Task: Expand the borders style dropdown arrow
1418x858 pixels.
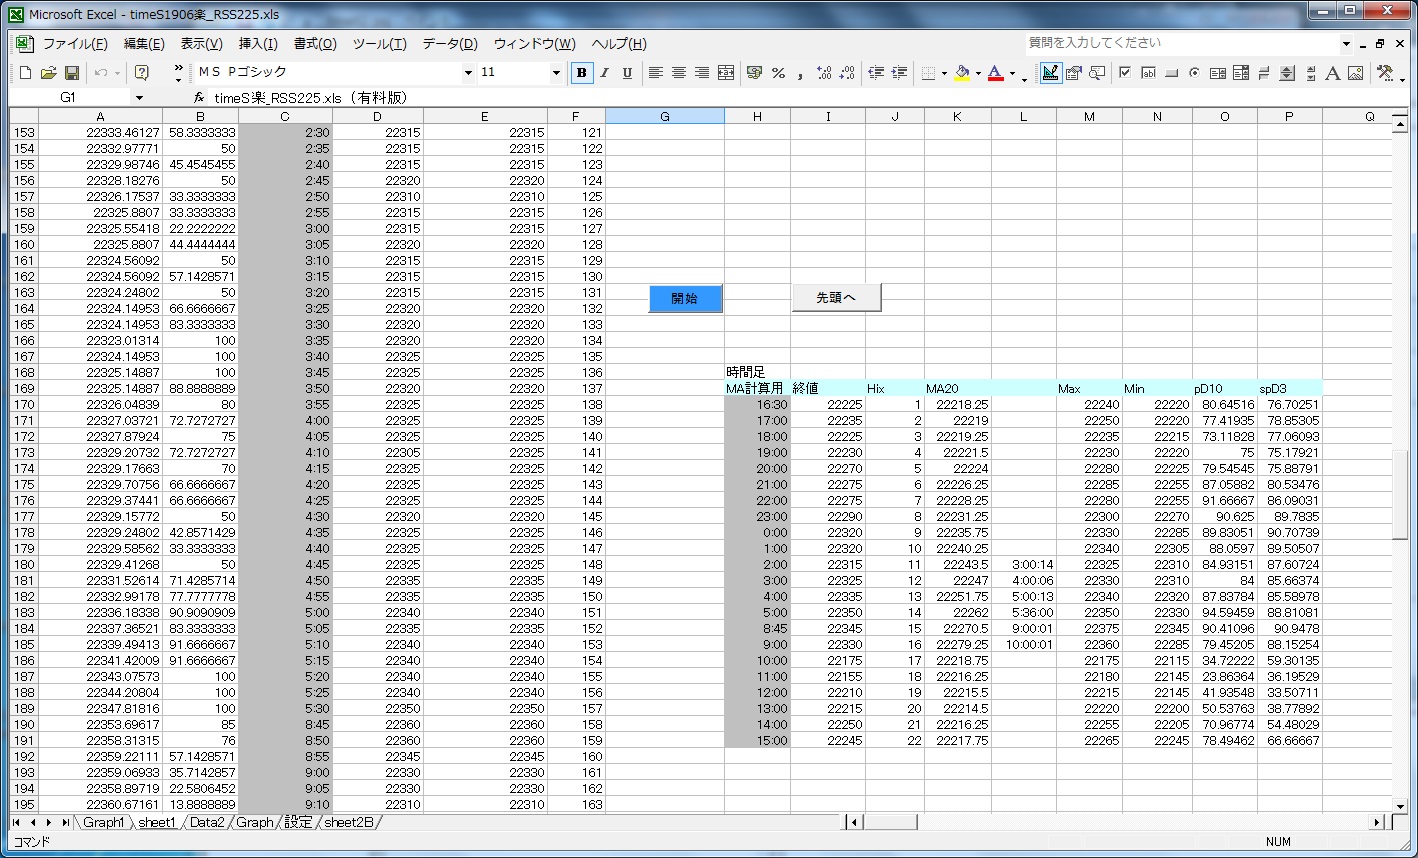Action: [x=944, y=73]
